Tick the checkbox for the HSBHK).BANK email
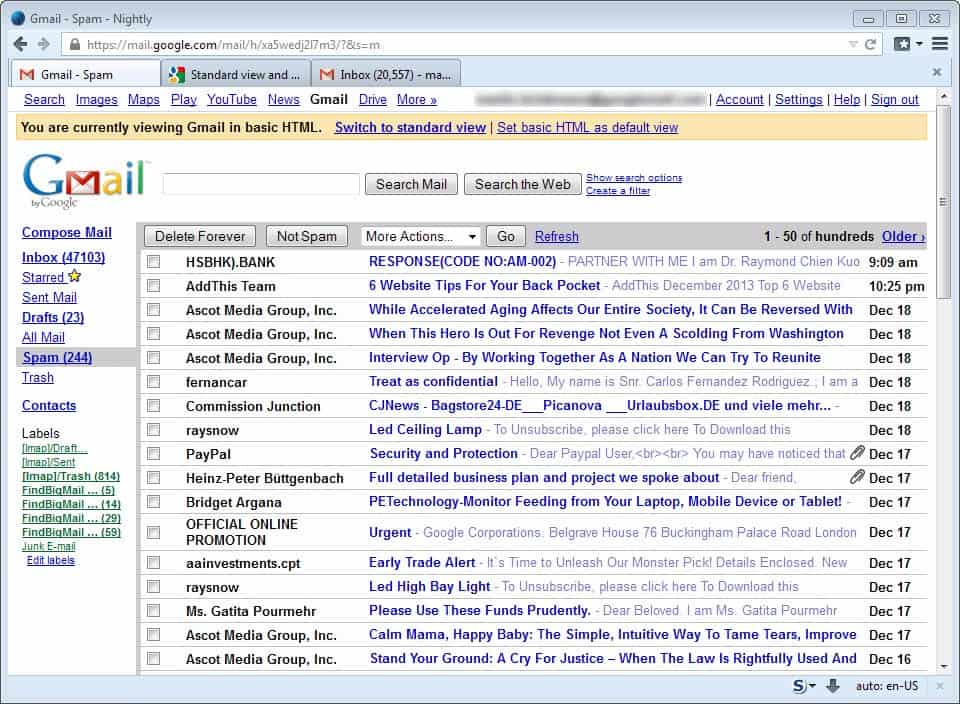The width and height of the screenshot is (960, 704). tap(153, 262)
